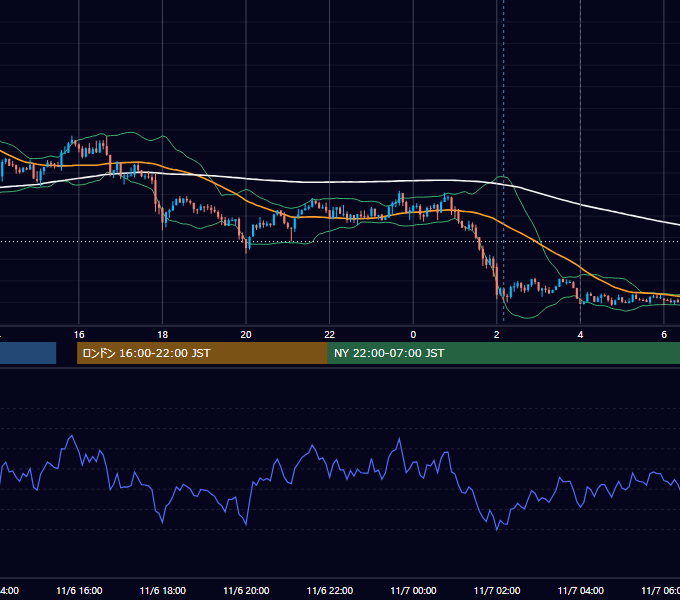Click the "18" hour label on upper axis
This screenshot has width=680, height=600.
click(x=163, y=335)
